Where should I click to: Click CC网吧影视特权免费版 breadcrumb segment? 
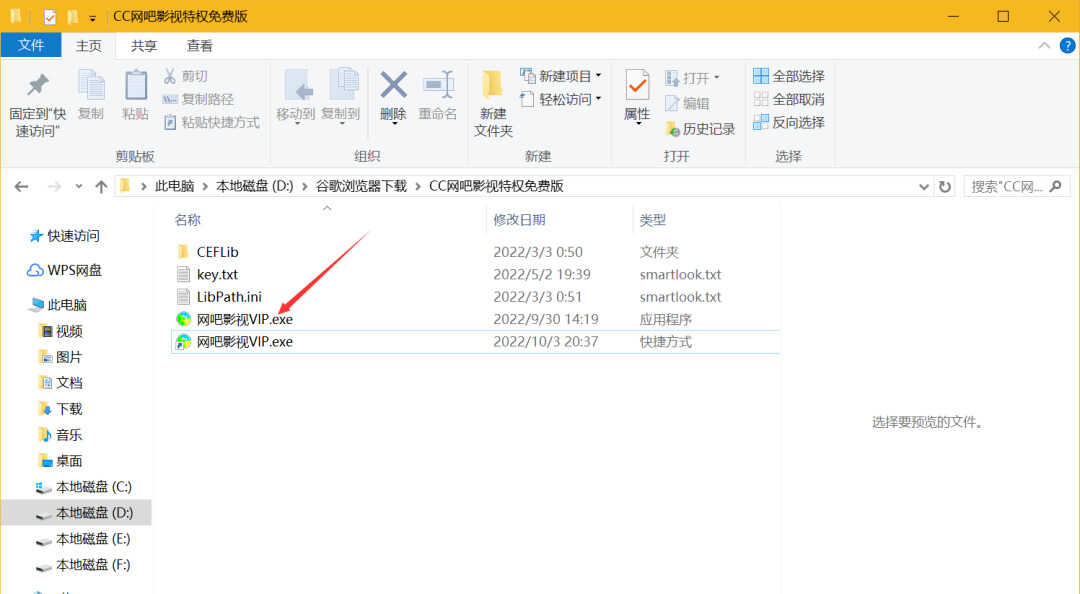coord(496,186)
